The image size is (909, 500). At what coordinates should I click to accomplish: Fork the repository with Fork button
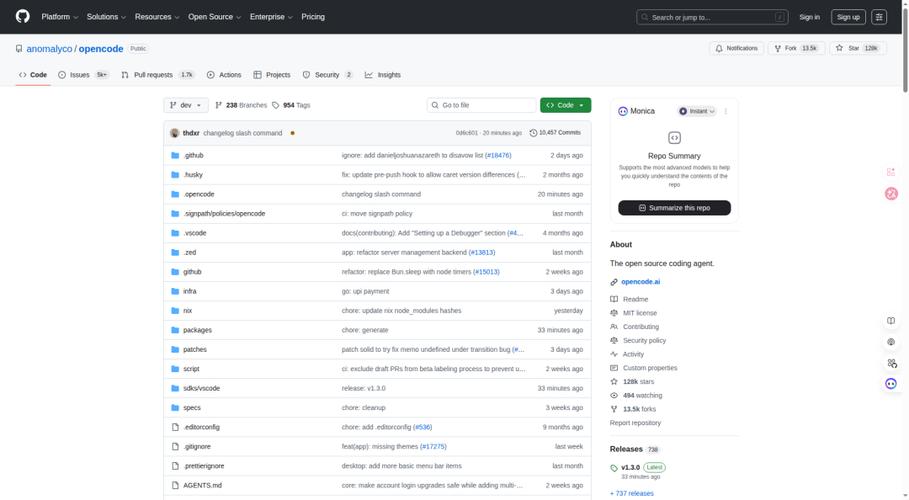pos(796,48)
